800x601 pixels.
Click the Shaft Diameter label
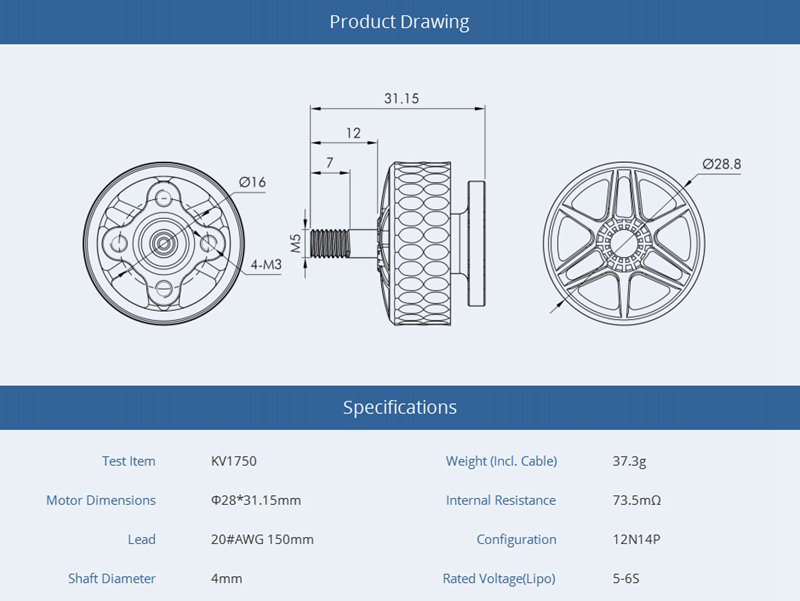(x=112, y=578)
